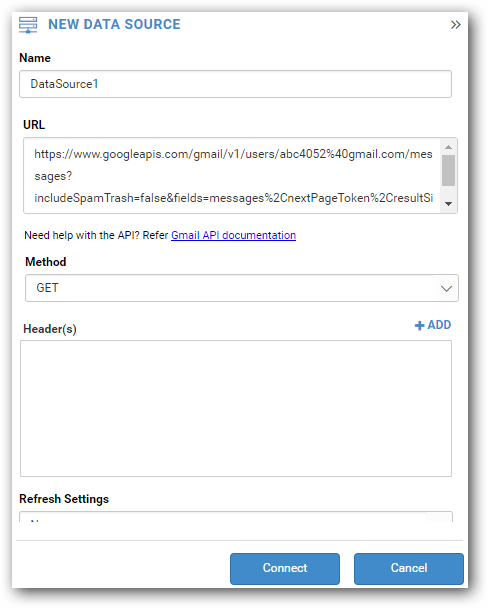Click the Cancel button
This screenshot has height=608, width=488.
(x=409, y=568)
